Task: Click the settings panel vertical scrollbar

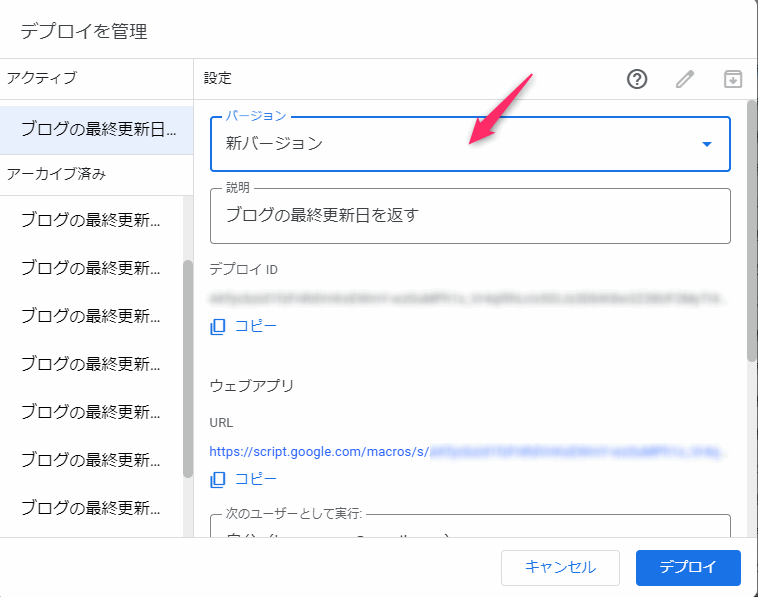Action: (752, 231)
